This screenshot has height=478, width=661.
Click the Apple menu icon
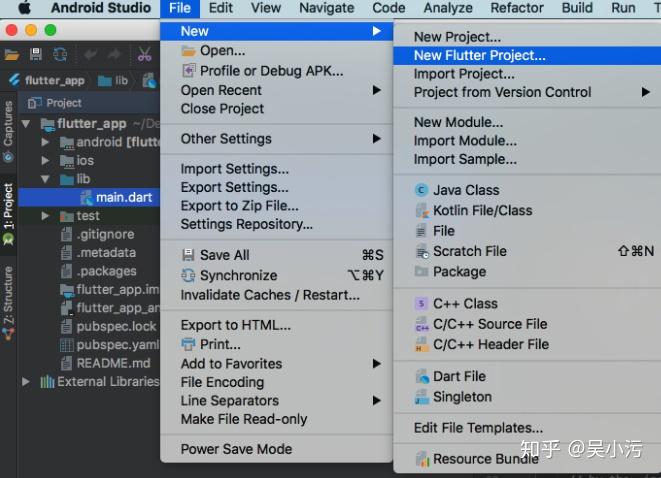[25, 8]
